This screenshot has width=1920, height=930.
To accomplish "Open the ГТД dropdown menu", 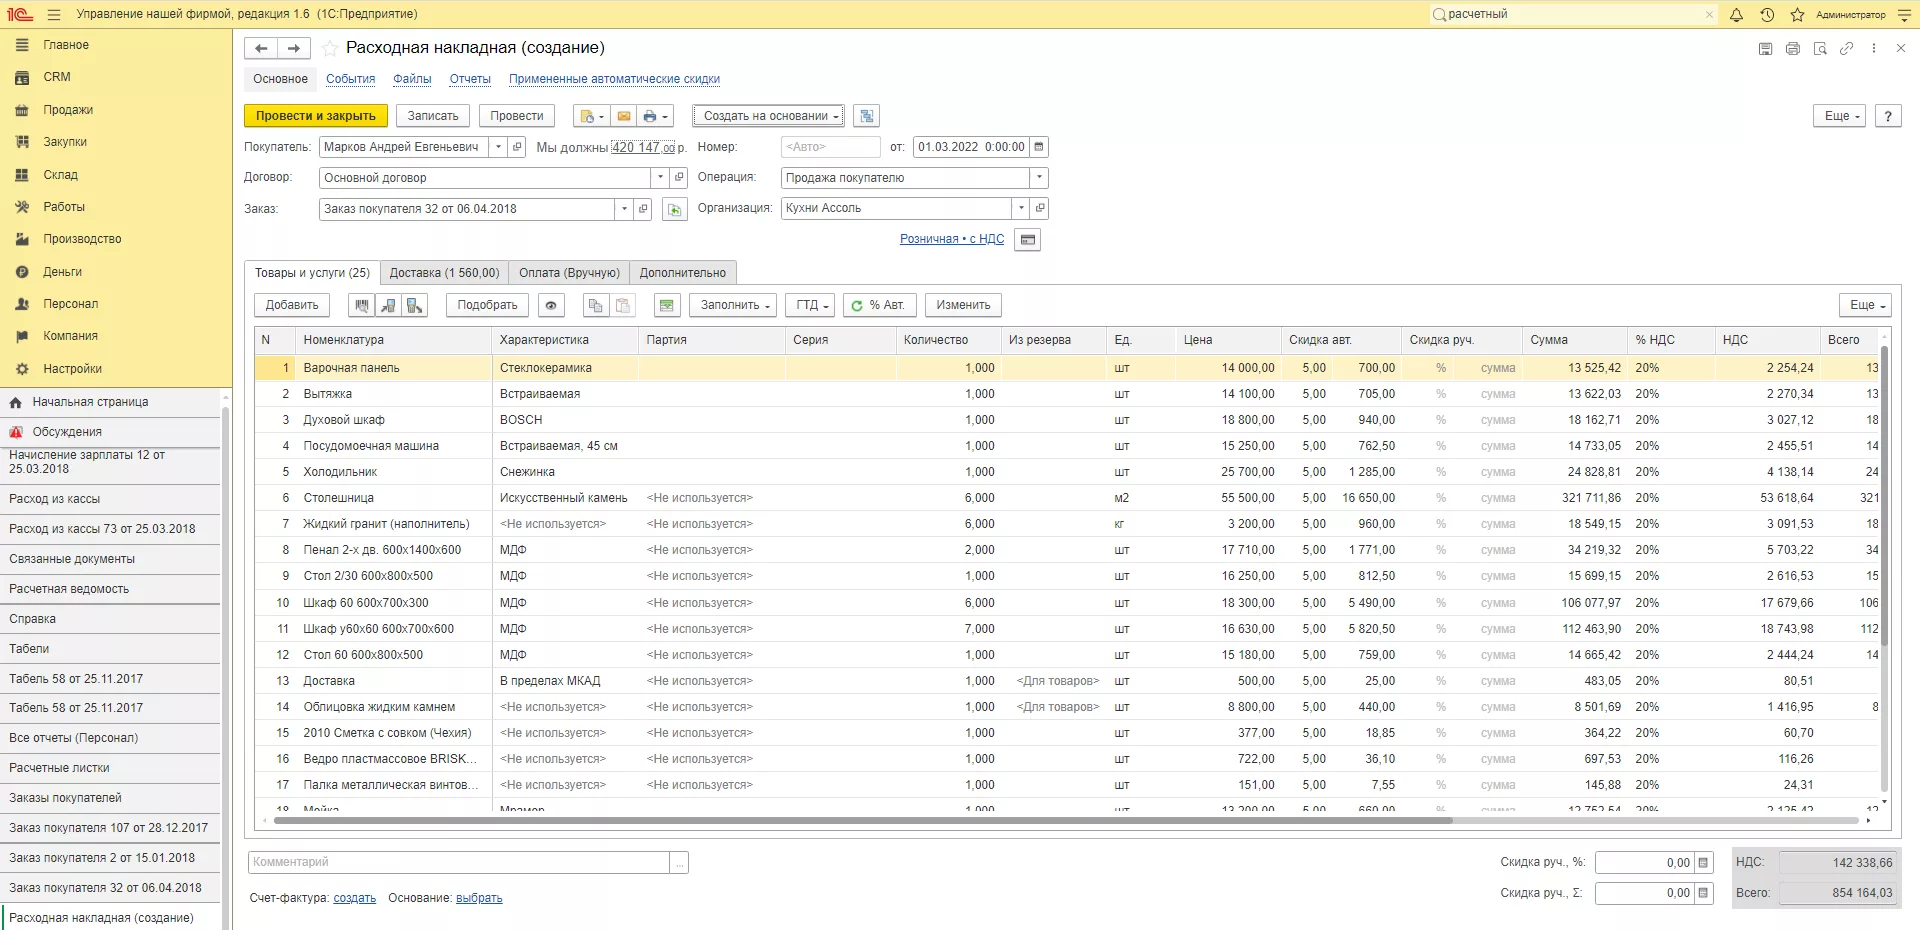I will (812, 305).
